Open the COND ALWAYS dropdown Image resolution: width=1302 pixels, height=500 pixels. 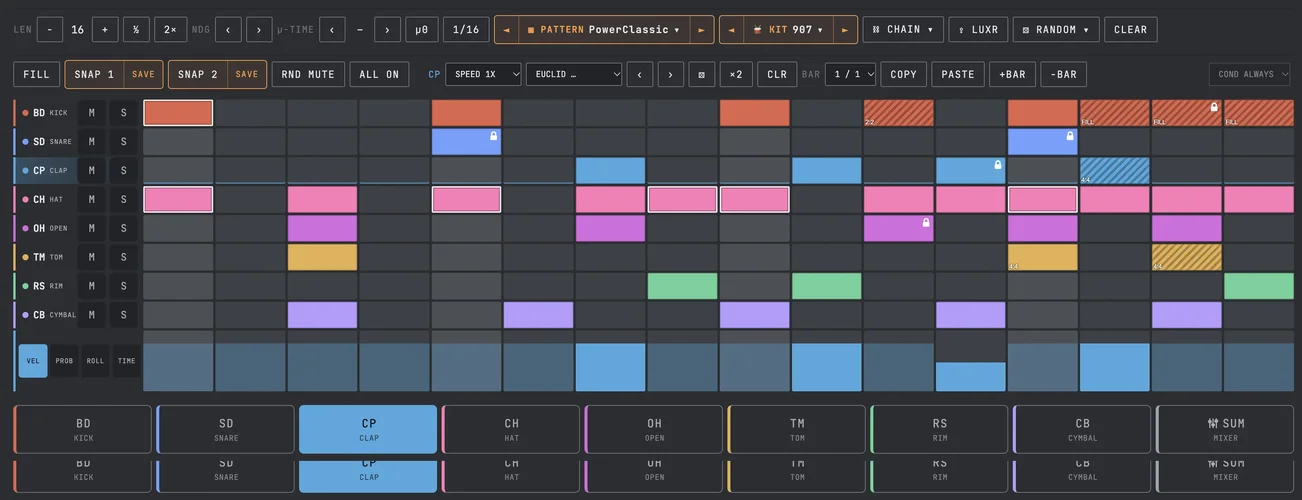pos(1249,74)
